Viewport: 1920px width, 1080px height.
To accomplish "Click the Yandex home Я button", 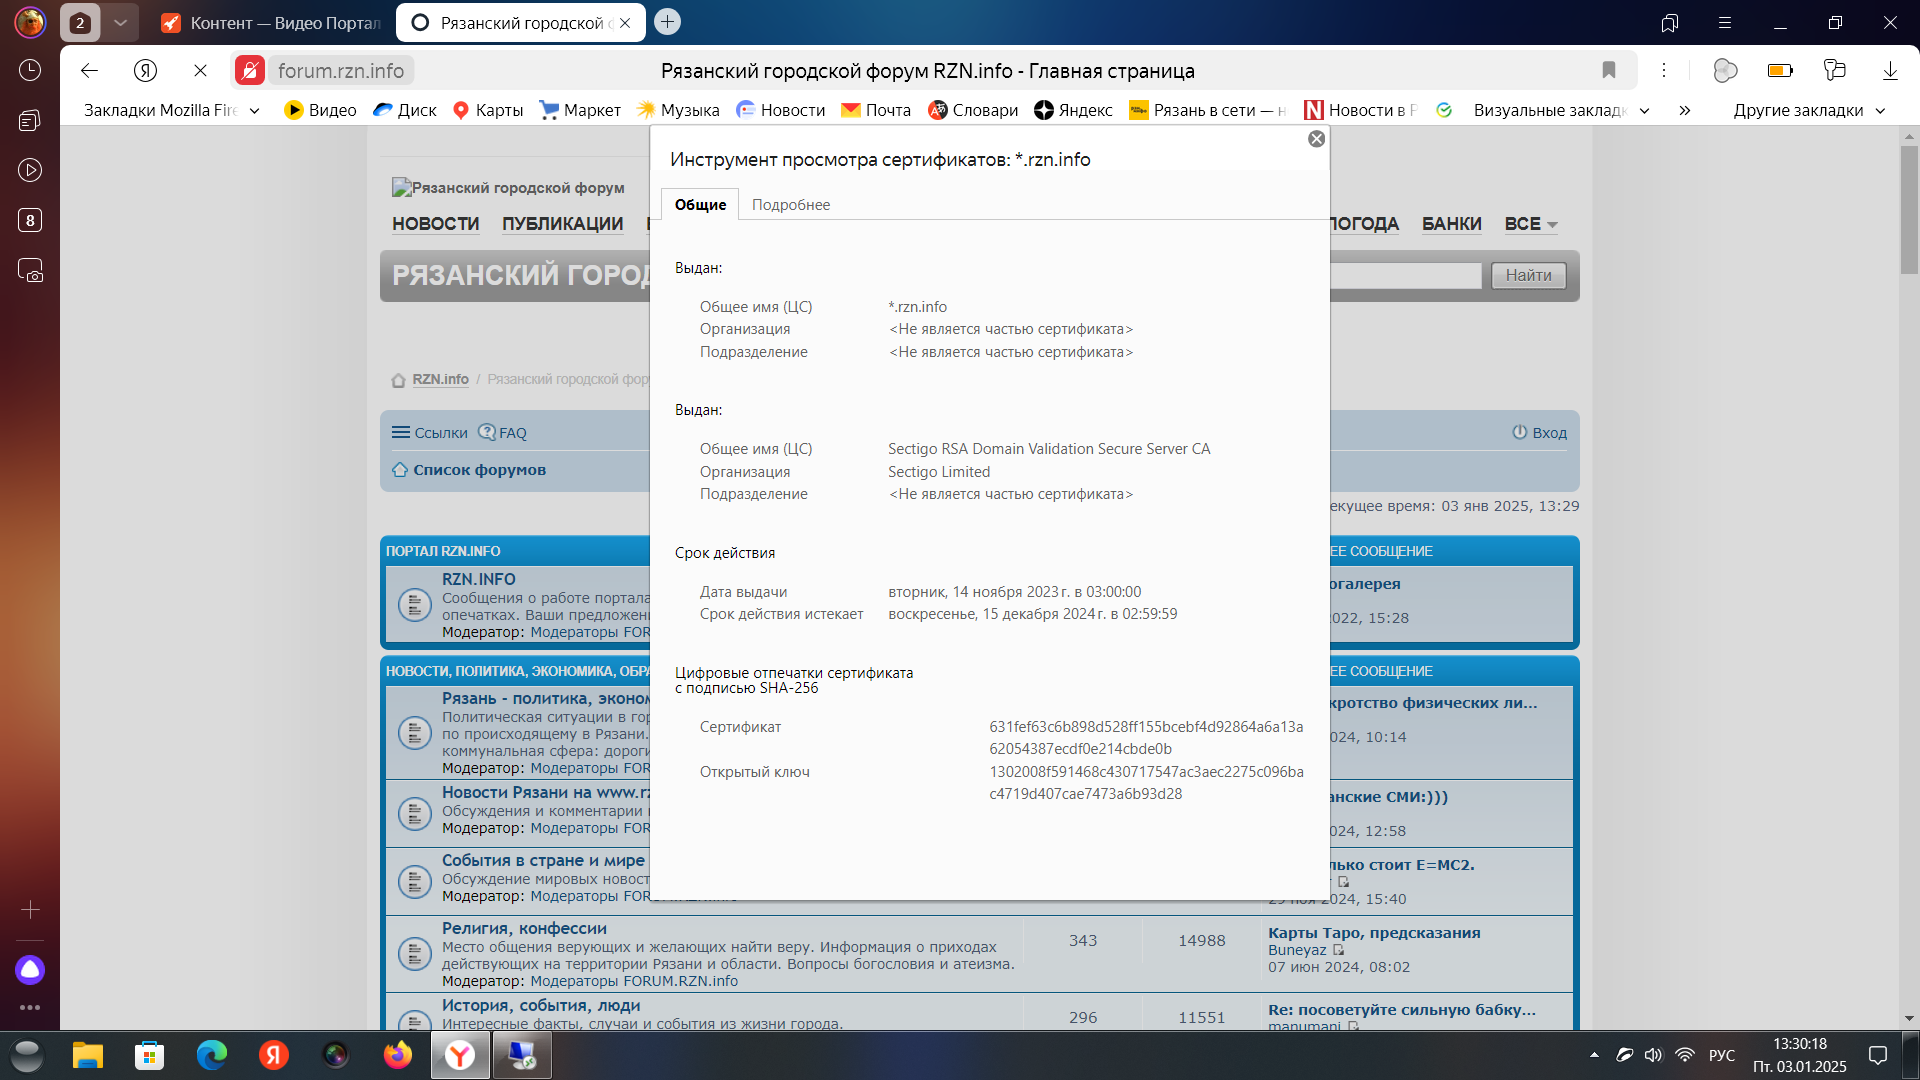I will pyautogui.click(x=146, y=71).
